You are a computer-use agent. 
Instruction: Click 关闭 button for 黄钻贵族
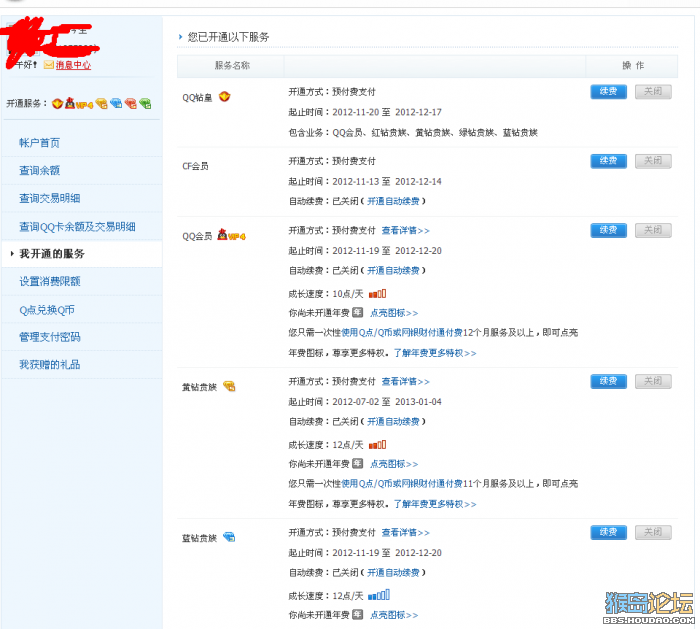pos(653,381)
